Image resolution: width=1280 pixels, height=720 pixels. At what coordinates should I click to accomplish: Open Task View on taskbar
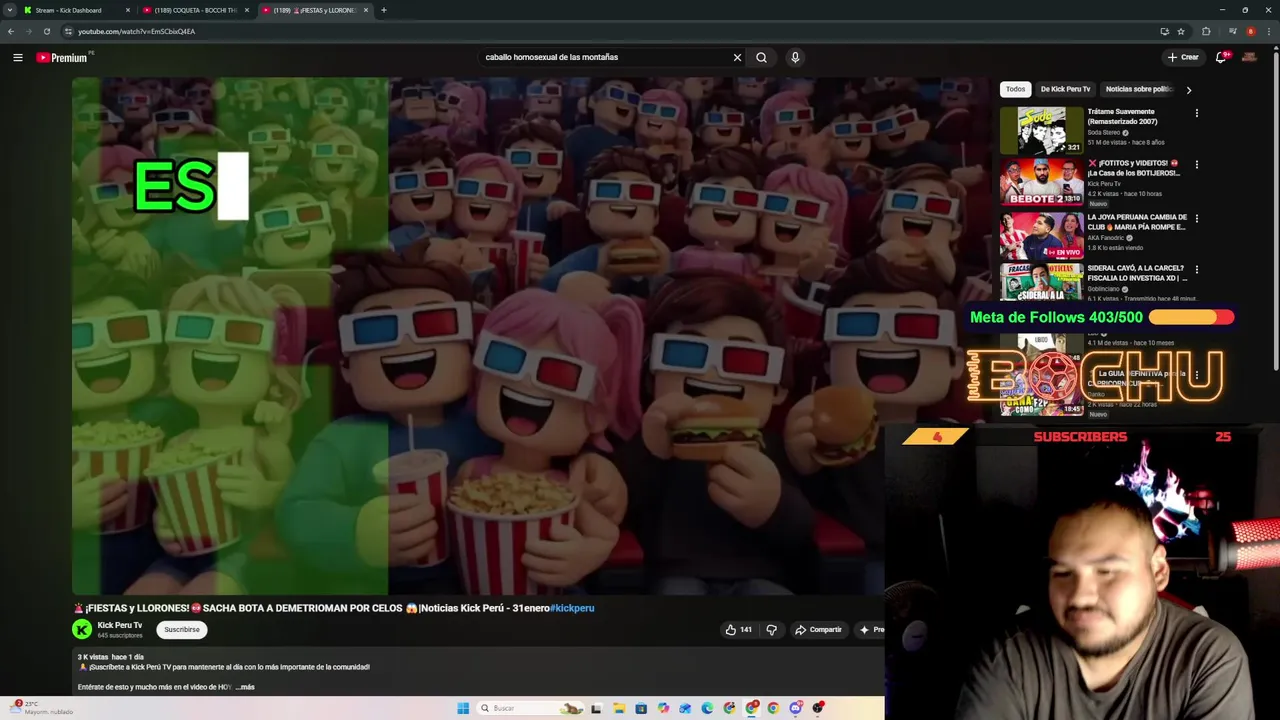coord(597,708)
